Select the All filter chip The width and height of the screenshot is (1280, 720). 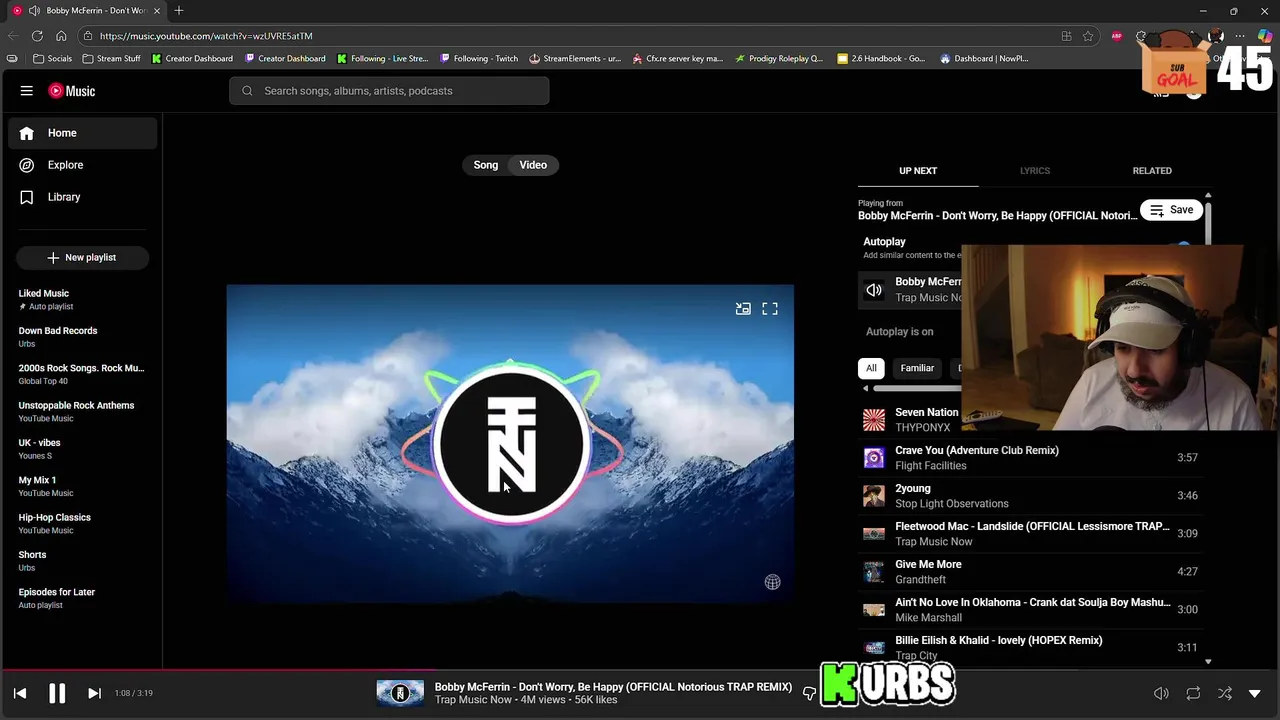[871, 368]
